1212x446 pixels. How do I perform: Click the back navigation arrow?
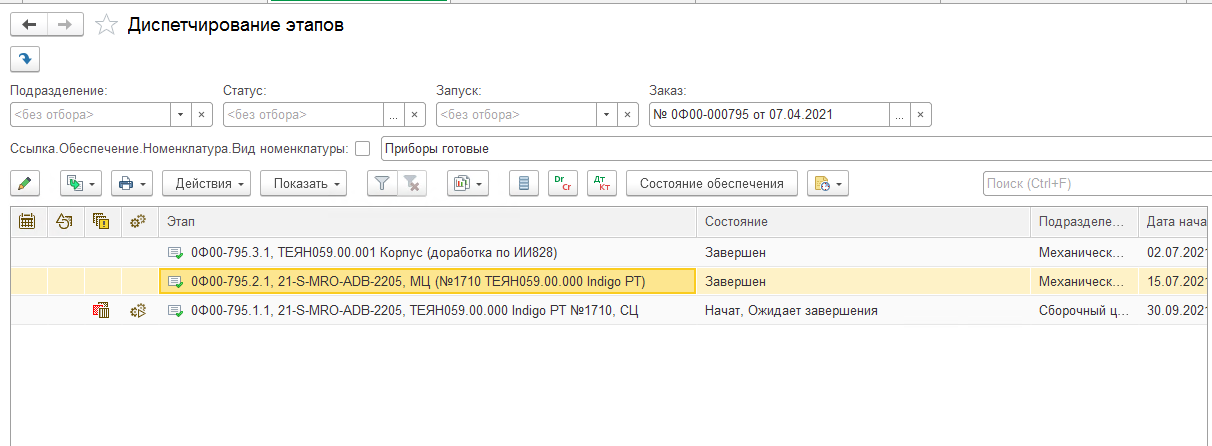pyautogui.click(x=28, y=25)
